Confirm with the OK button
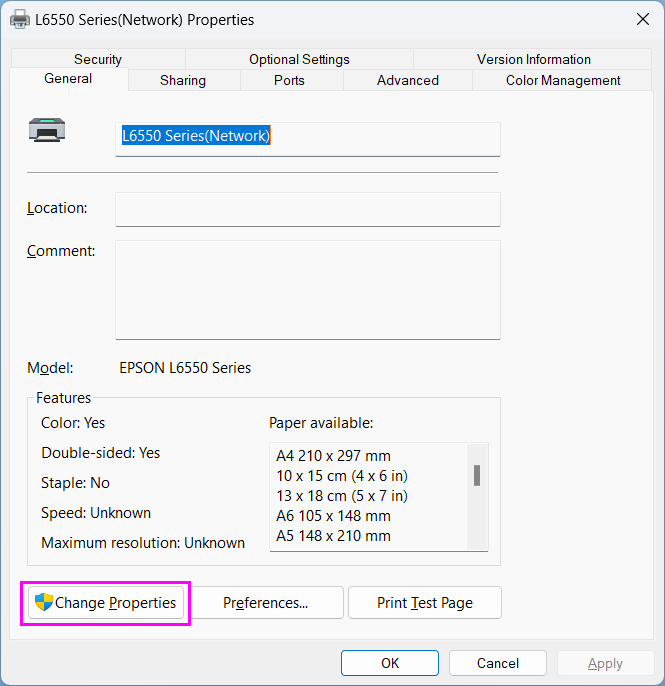665x686 pixels. [389, 663]
